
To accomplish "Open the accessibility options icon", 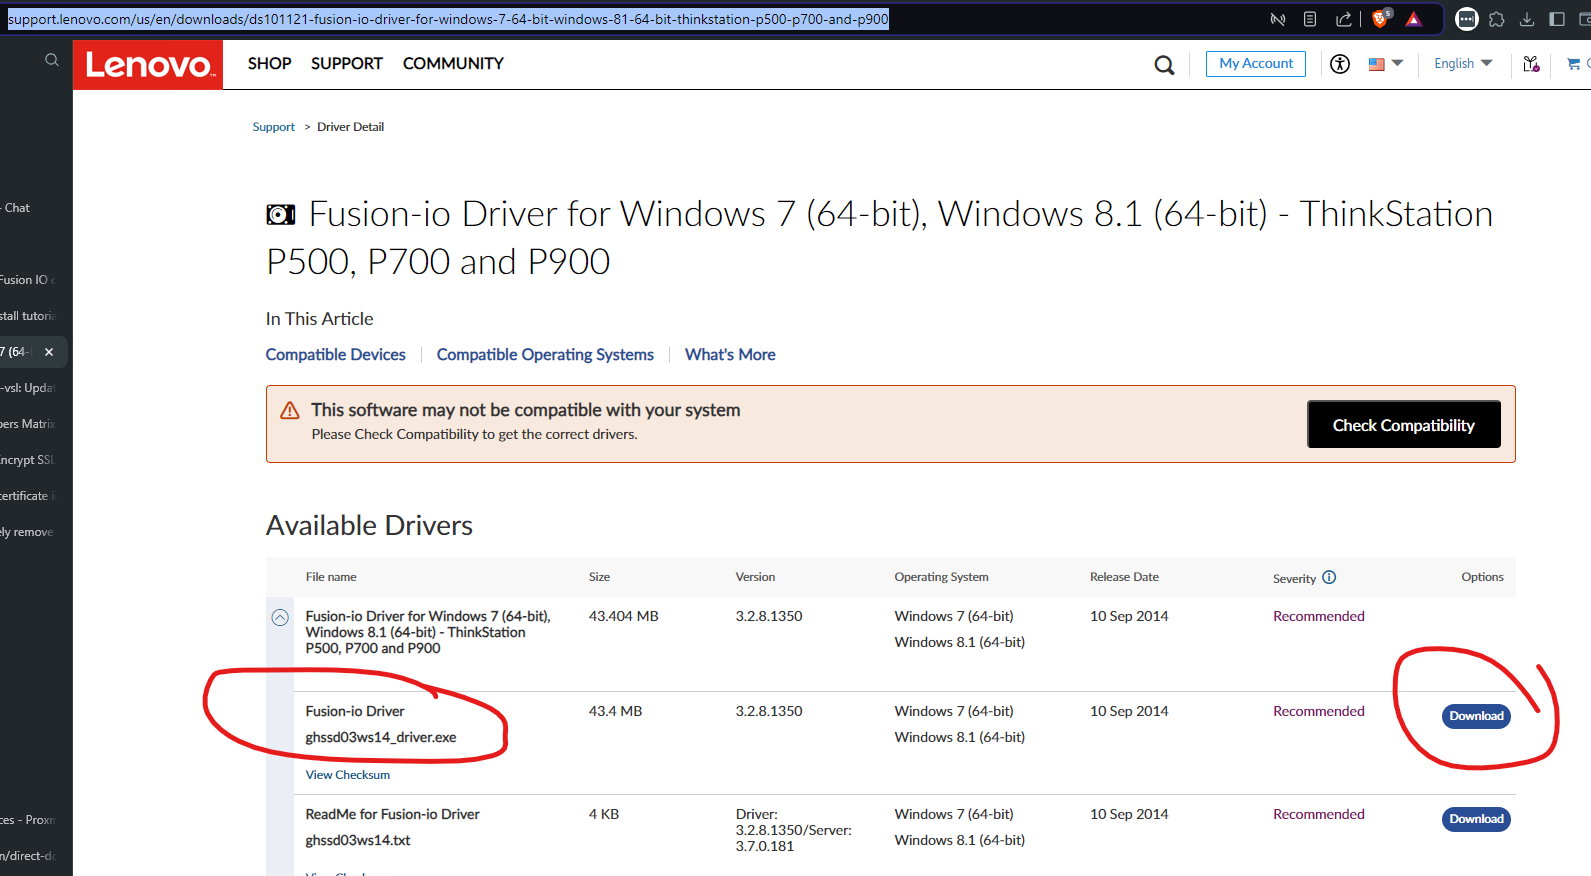I will point(1340,64).
